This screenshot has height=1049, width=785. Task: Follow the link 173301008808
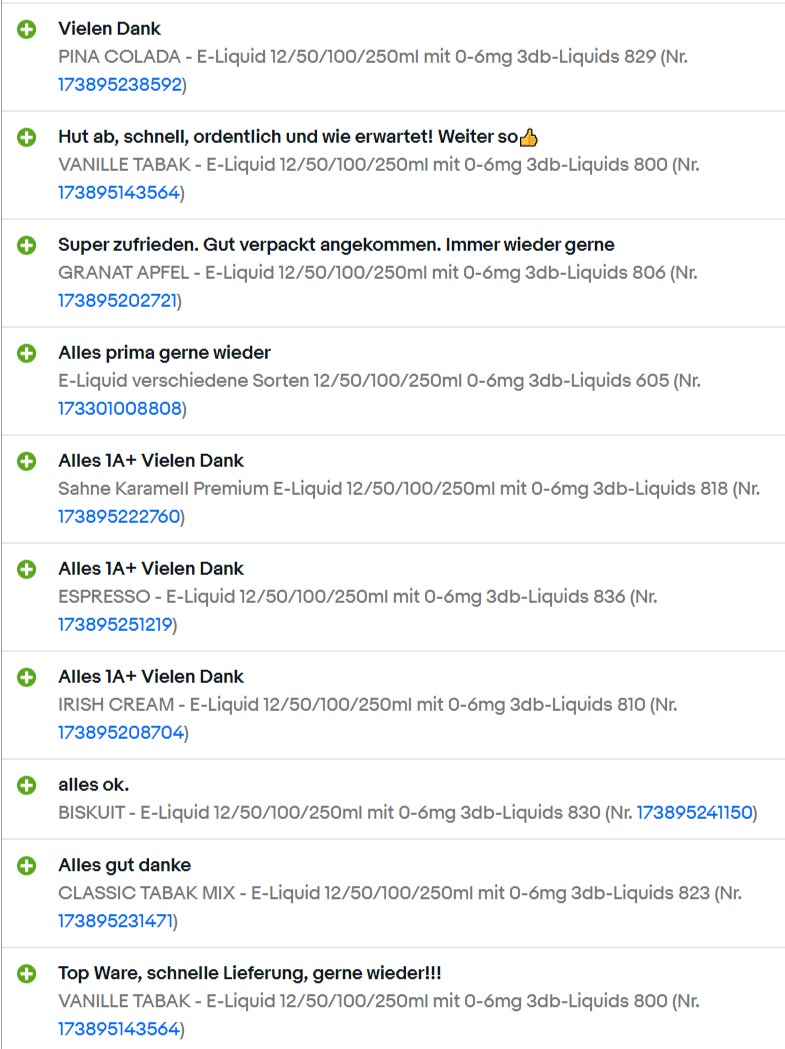coord(120,409)
